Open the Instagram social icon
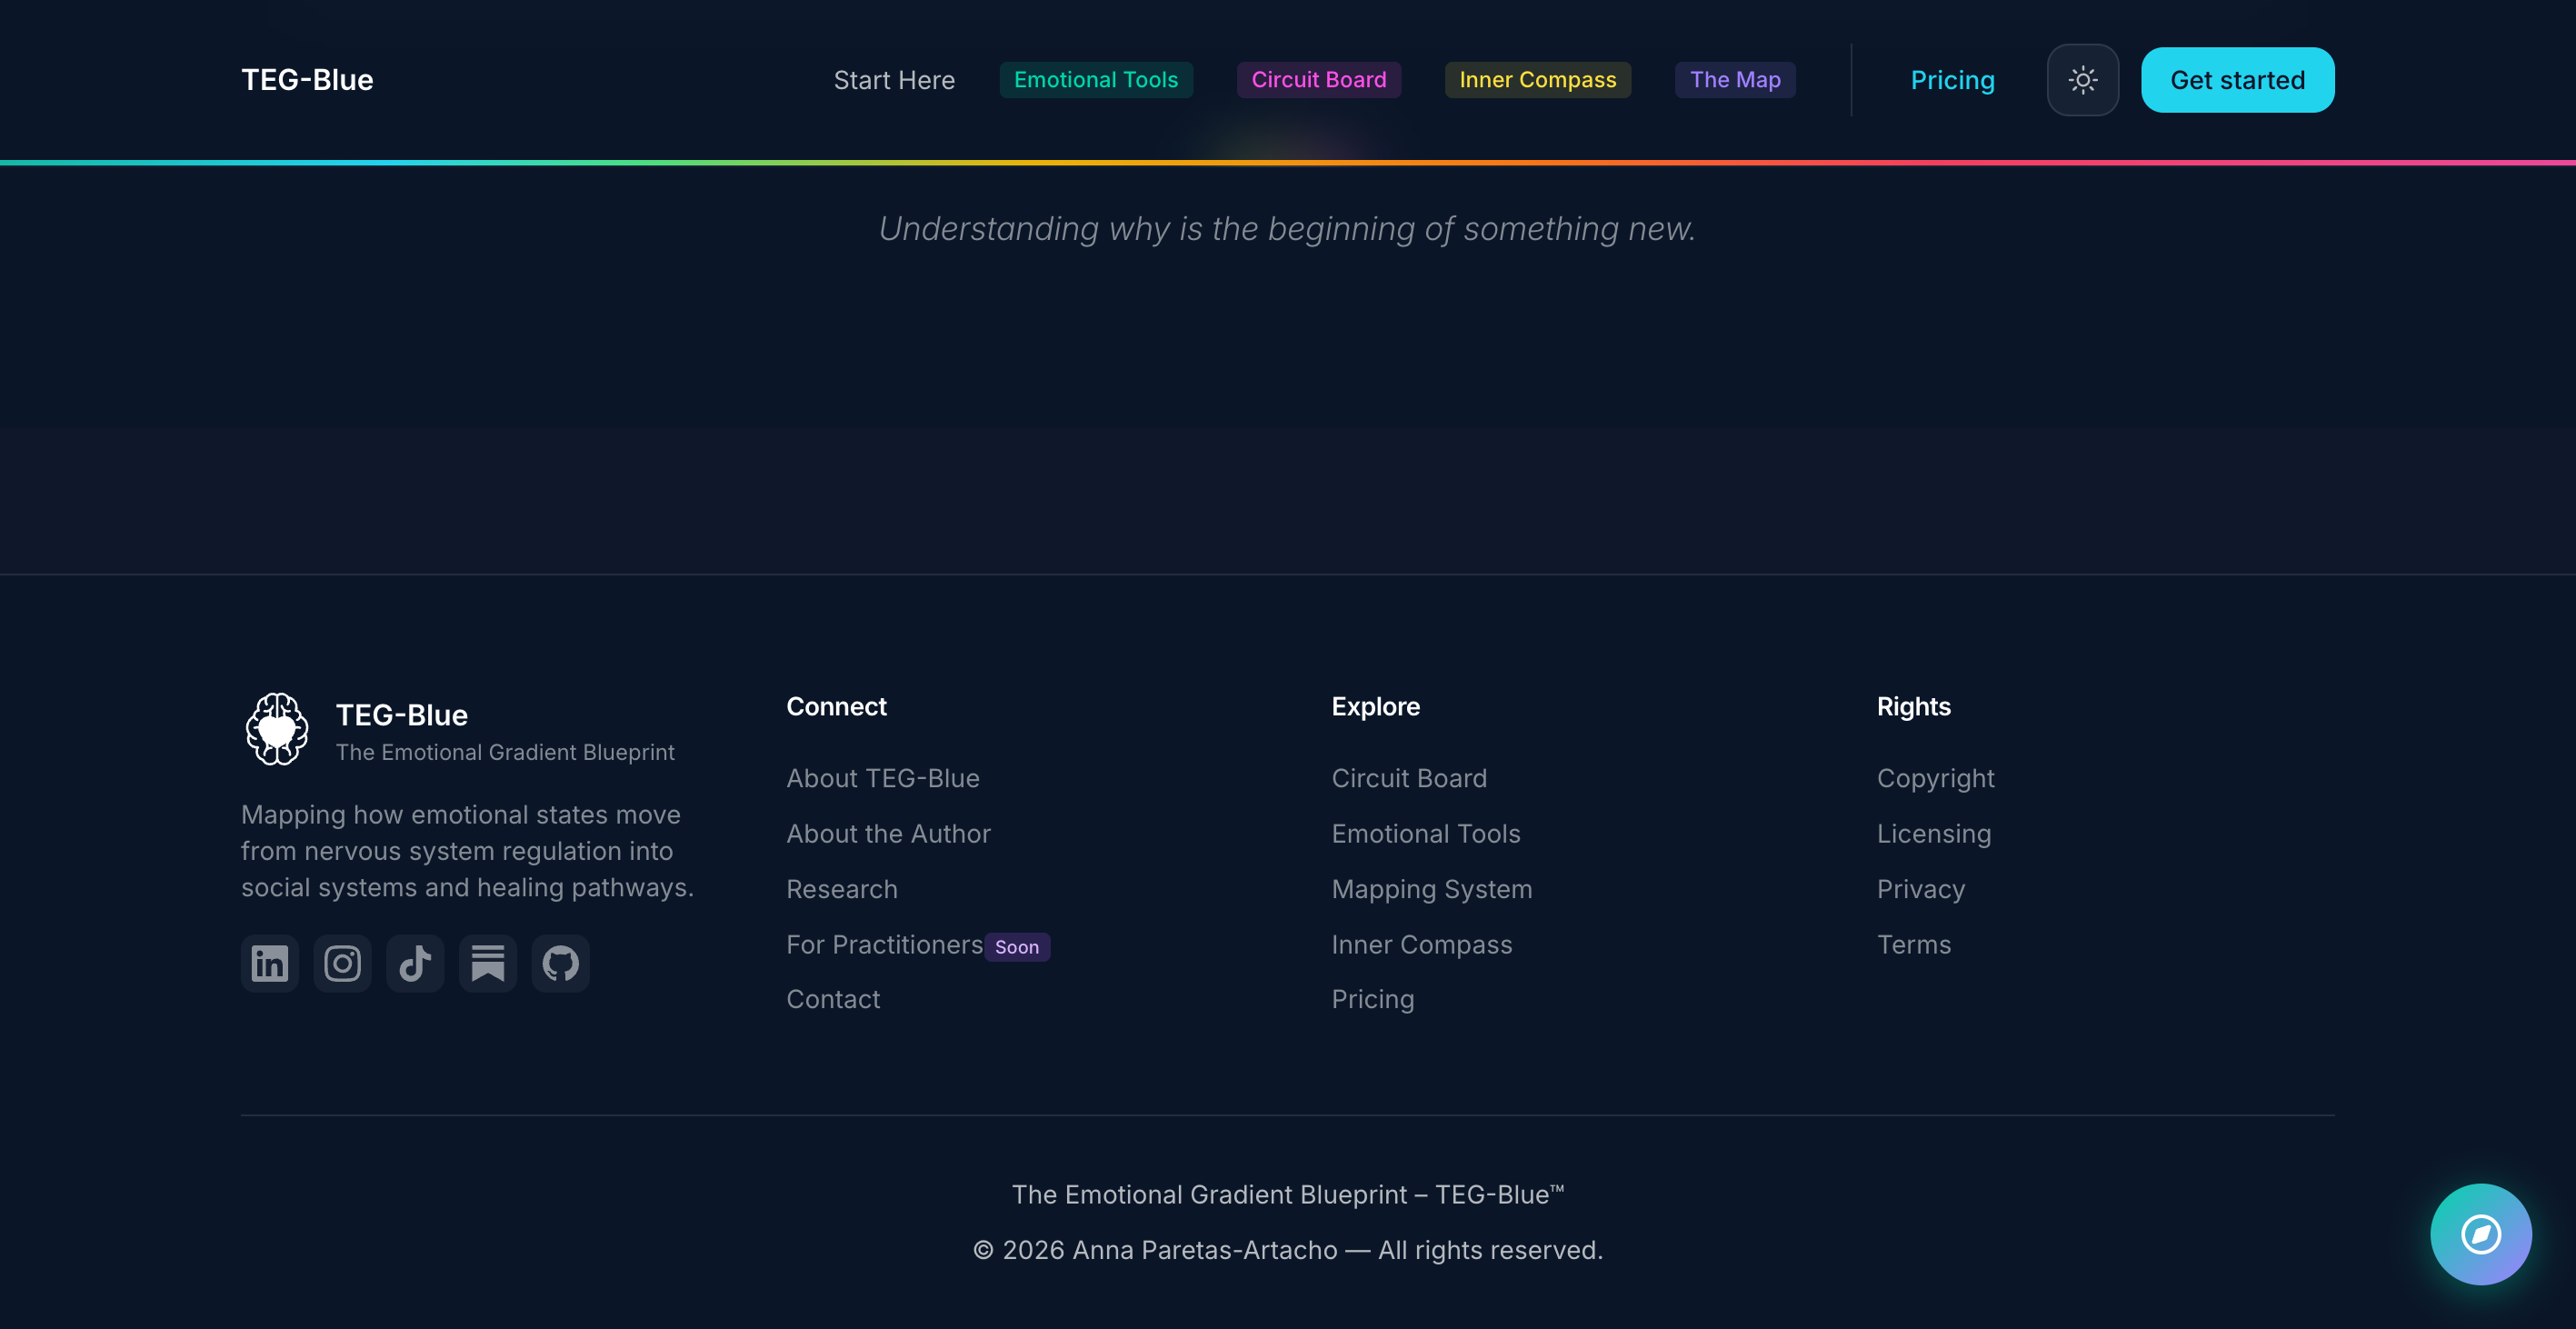This screenshot has height=1329, width=2576. click(342, 963)
